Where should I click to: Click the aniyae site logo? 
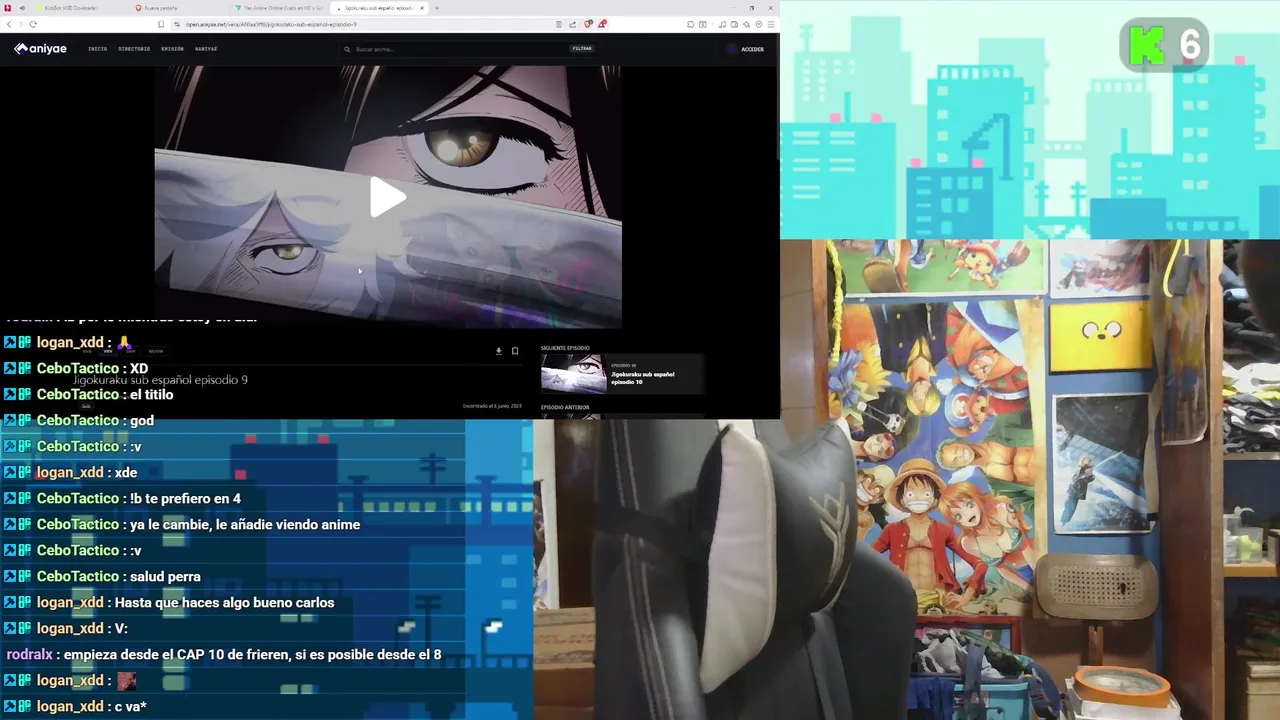pyautogui.click(x=40, y=48)
